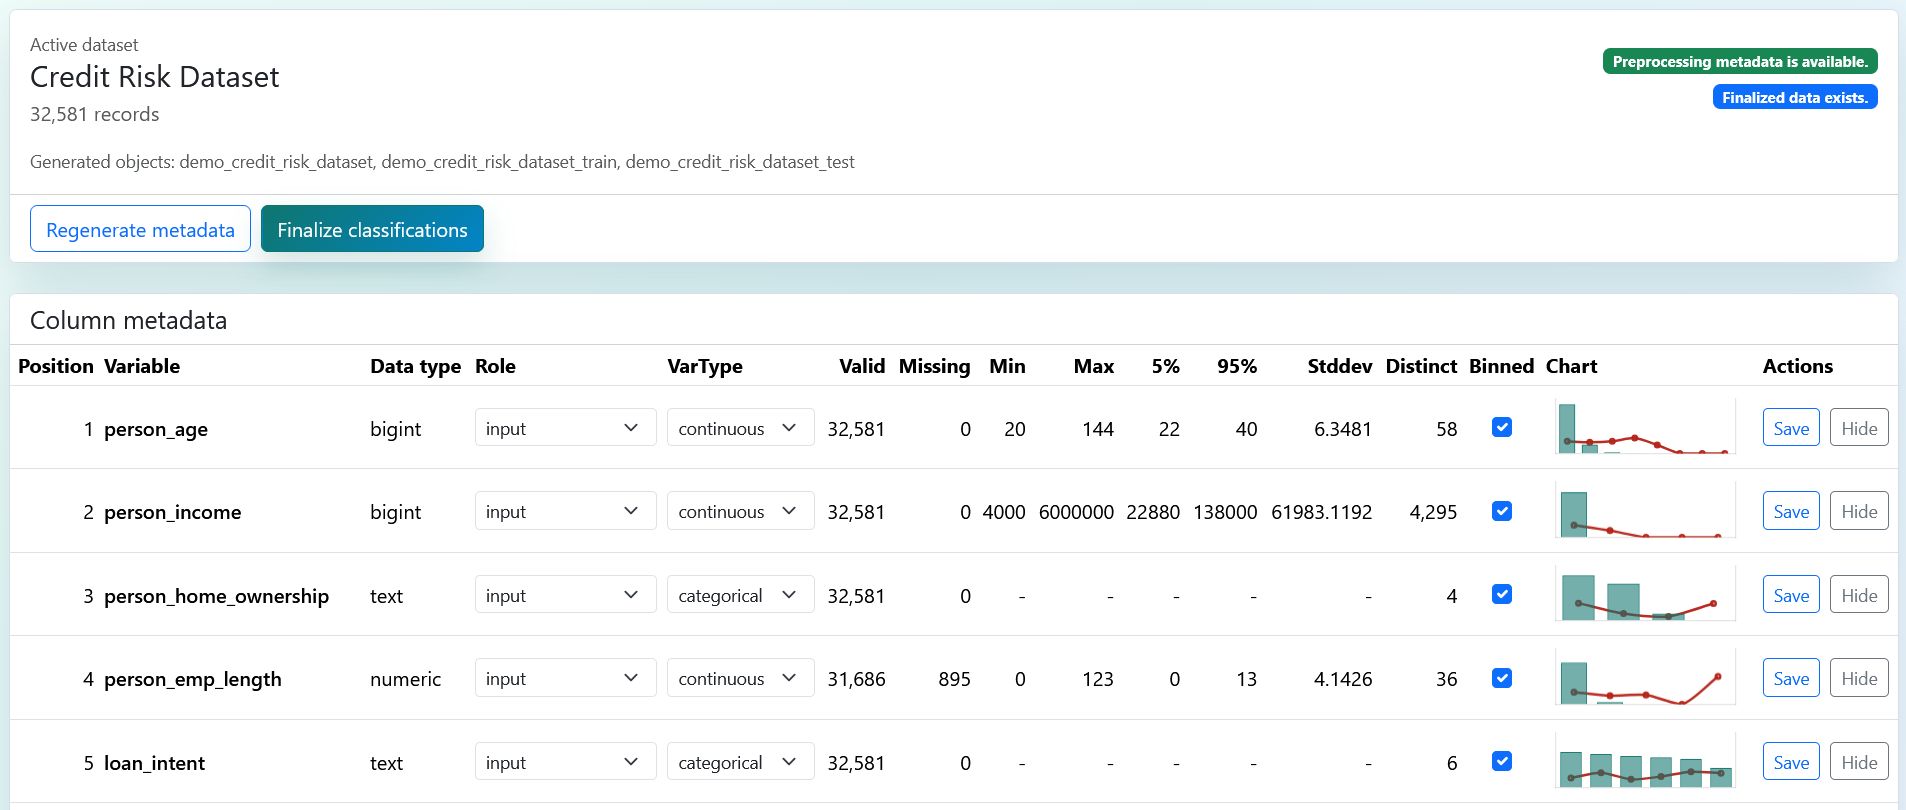Click the loan_intent variable name
This screenshot has height=810, width=1906.
[154, 763]
